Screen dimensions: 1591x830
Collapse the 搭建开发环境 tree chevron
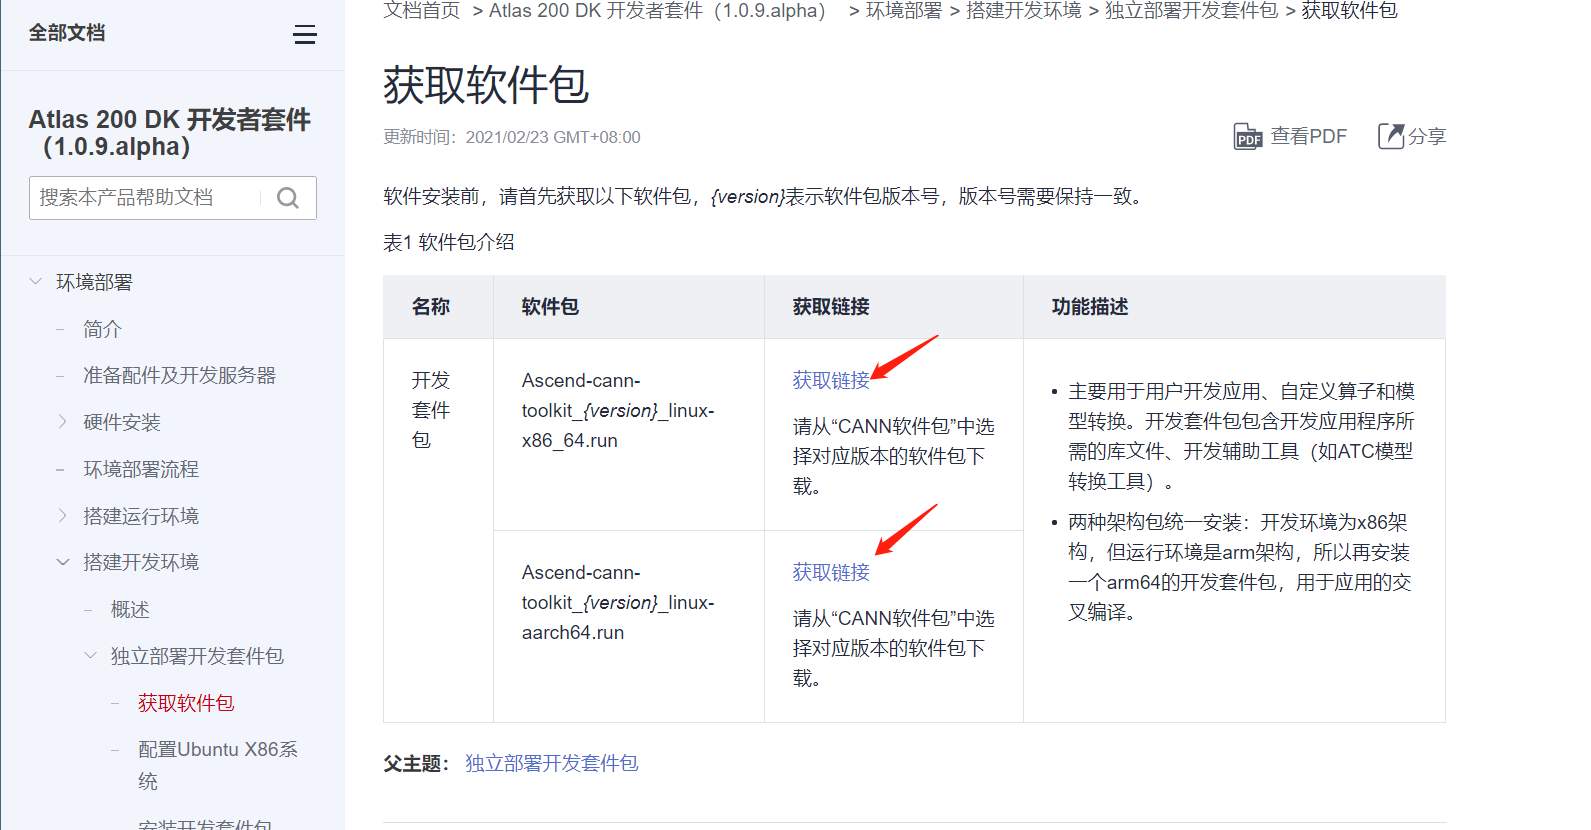coord(63,562)
